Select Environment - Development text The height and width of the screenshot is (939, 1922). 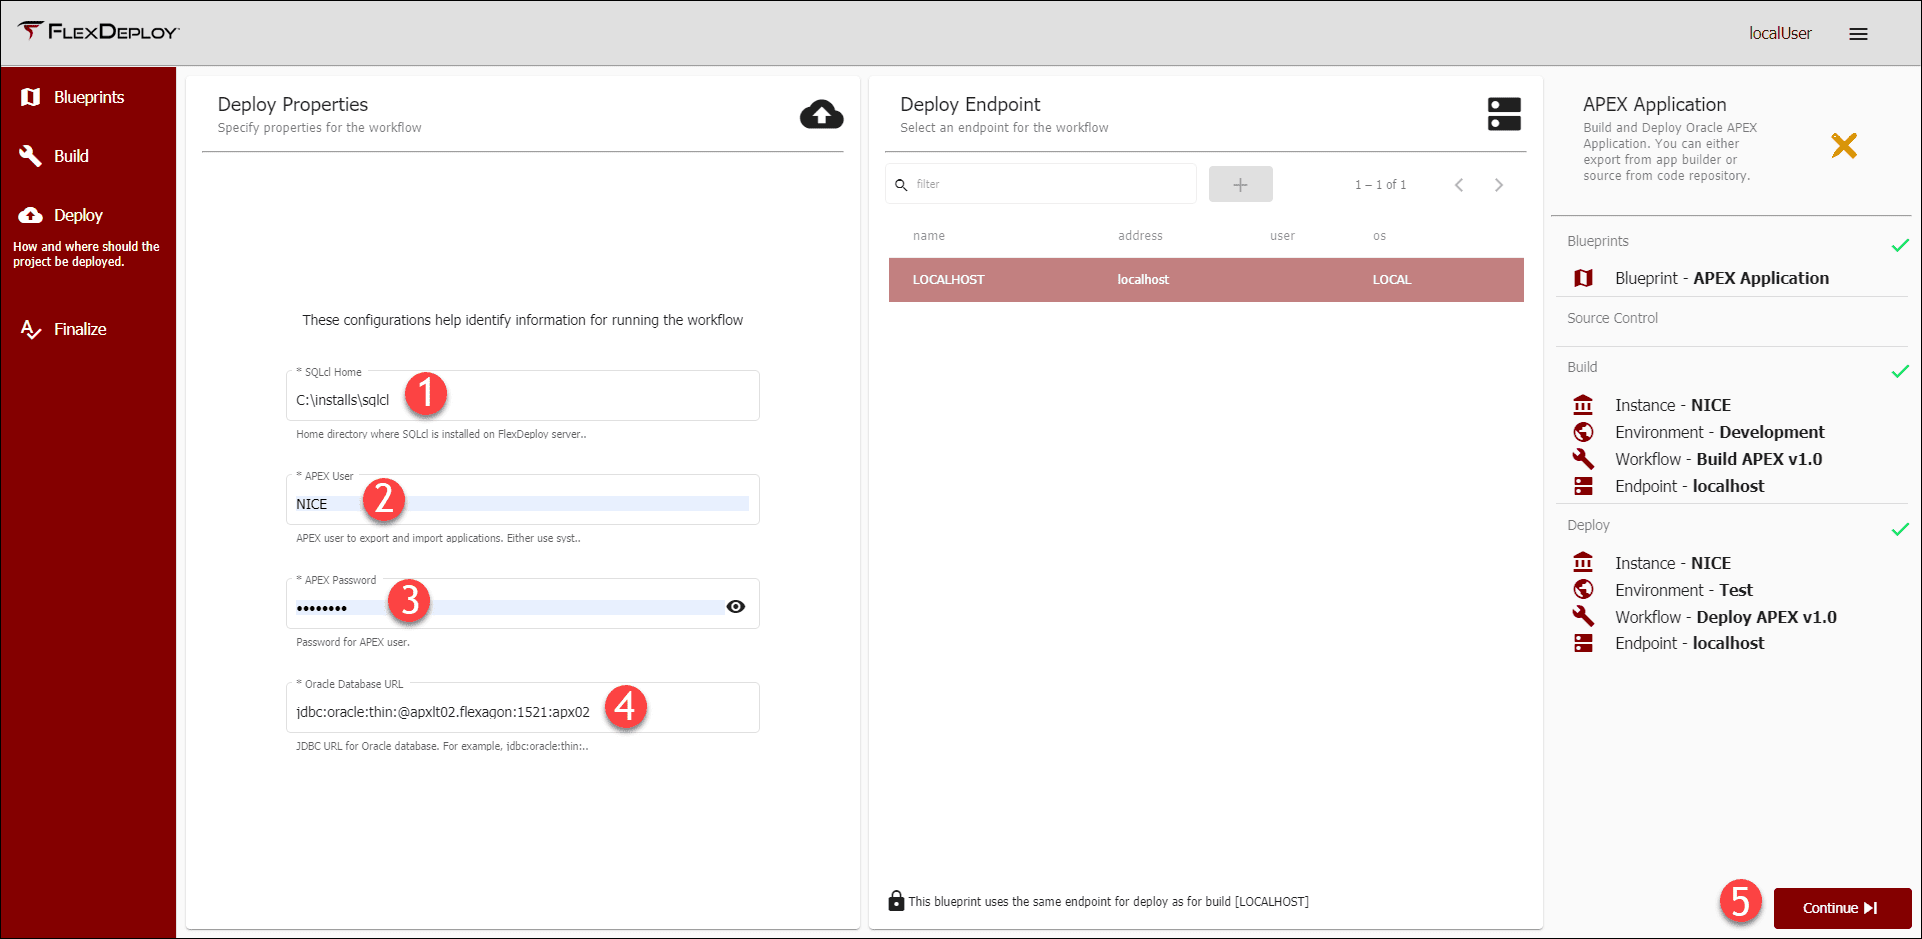click(1719, 432)
